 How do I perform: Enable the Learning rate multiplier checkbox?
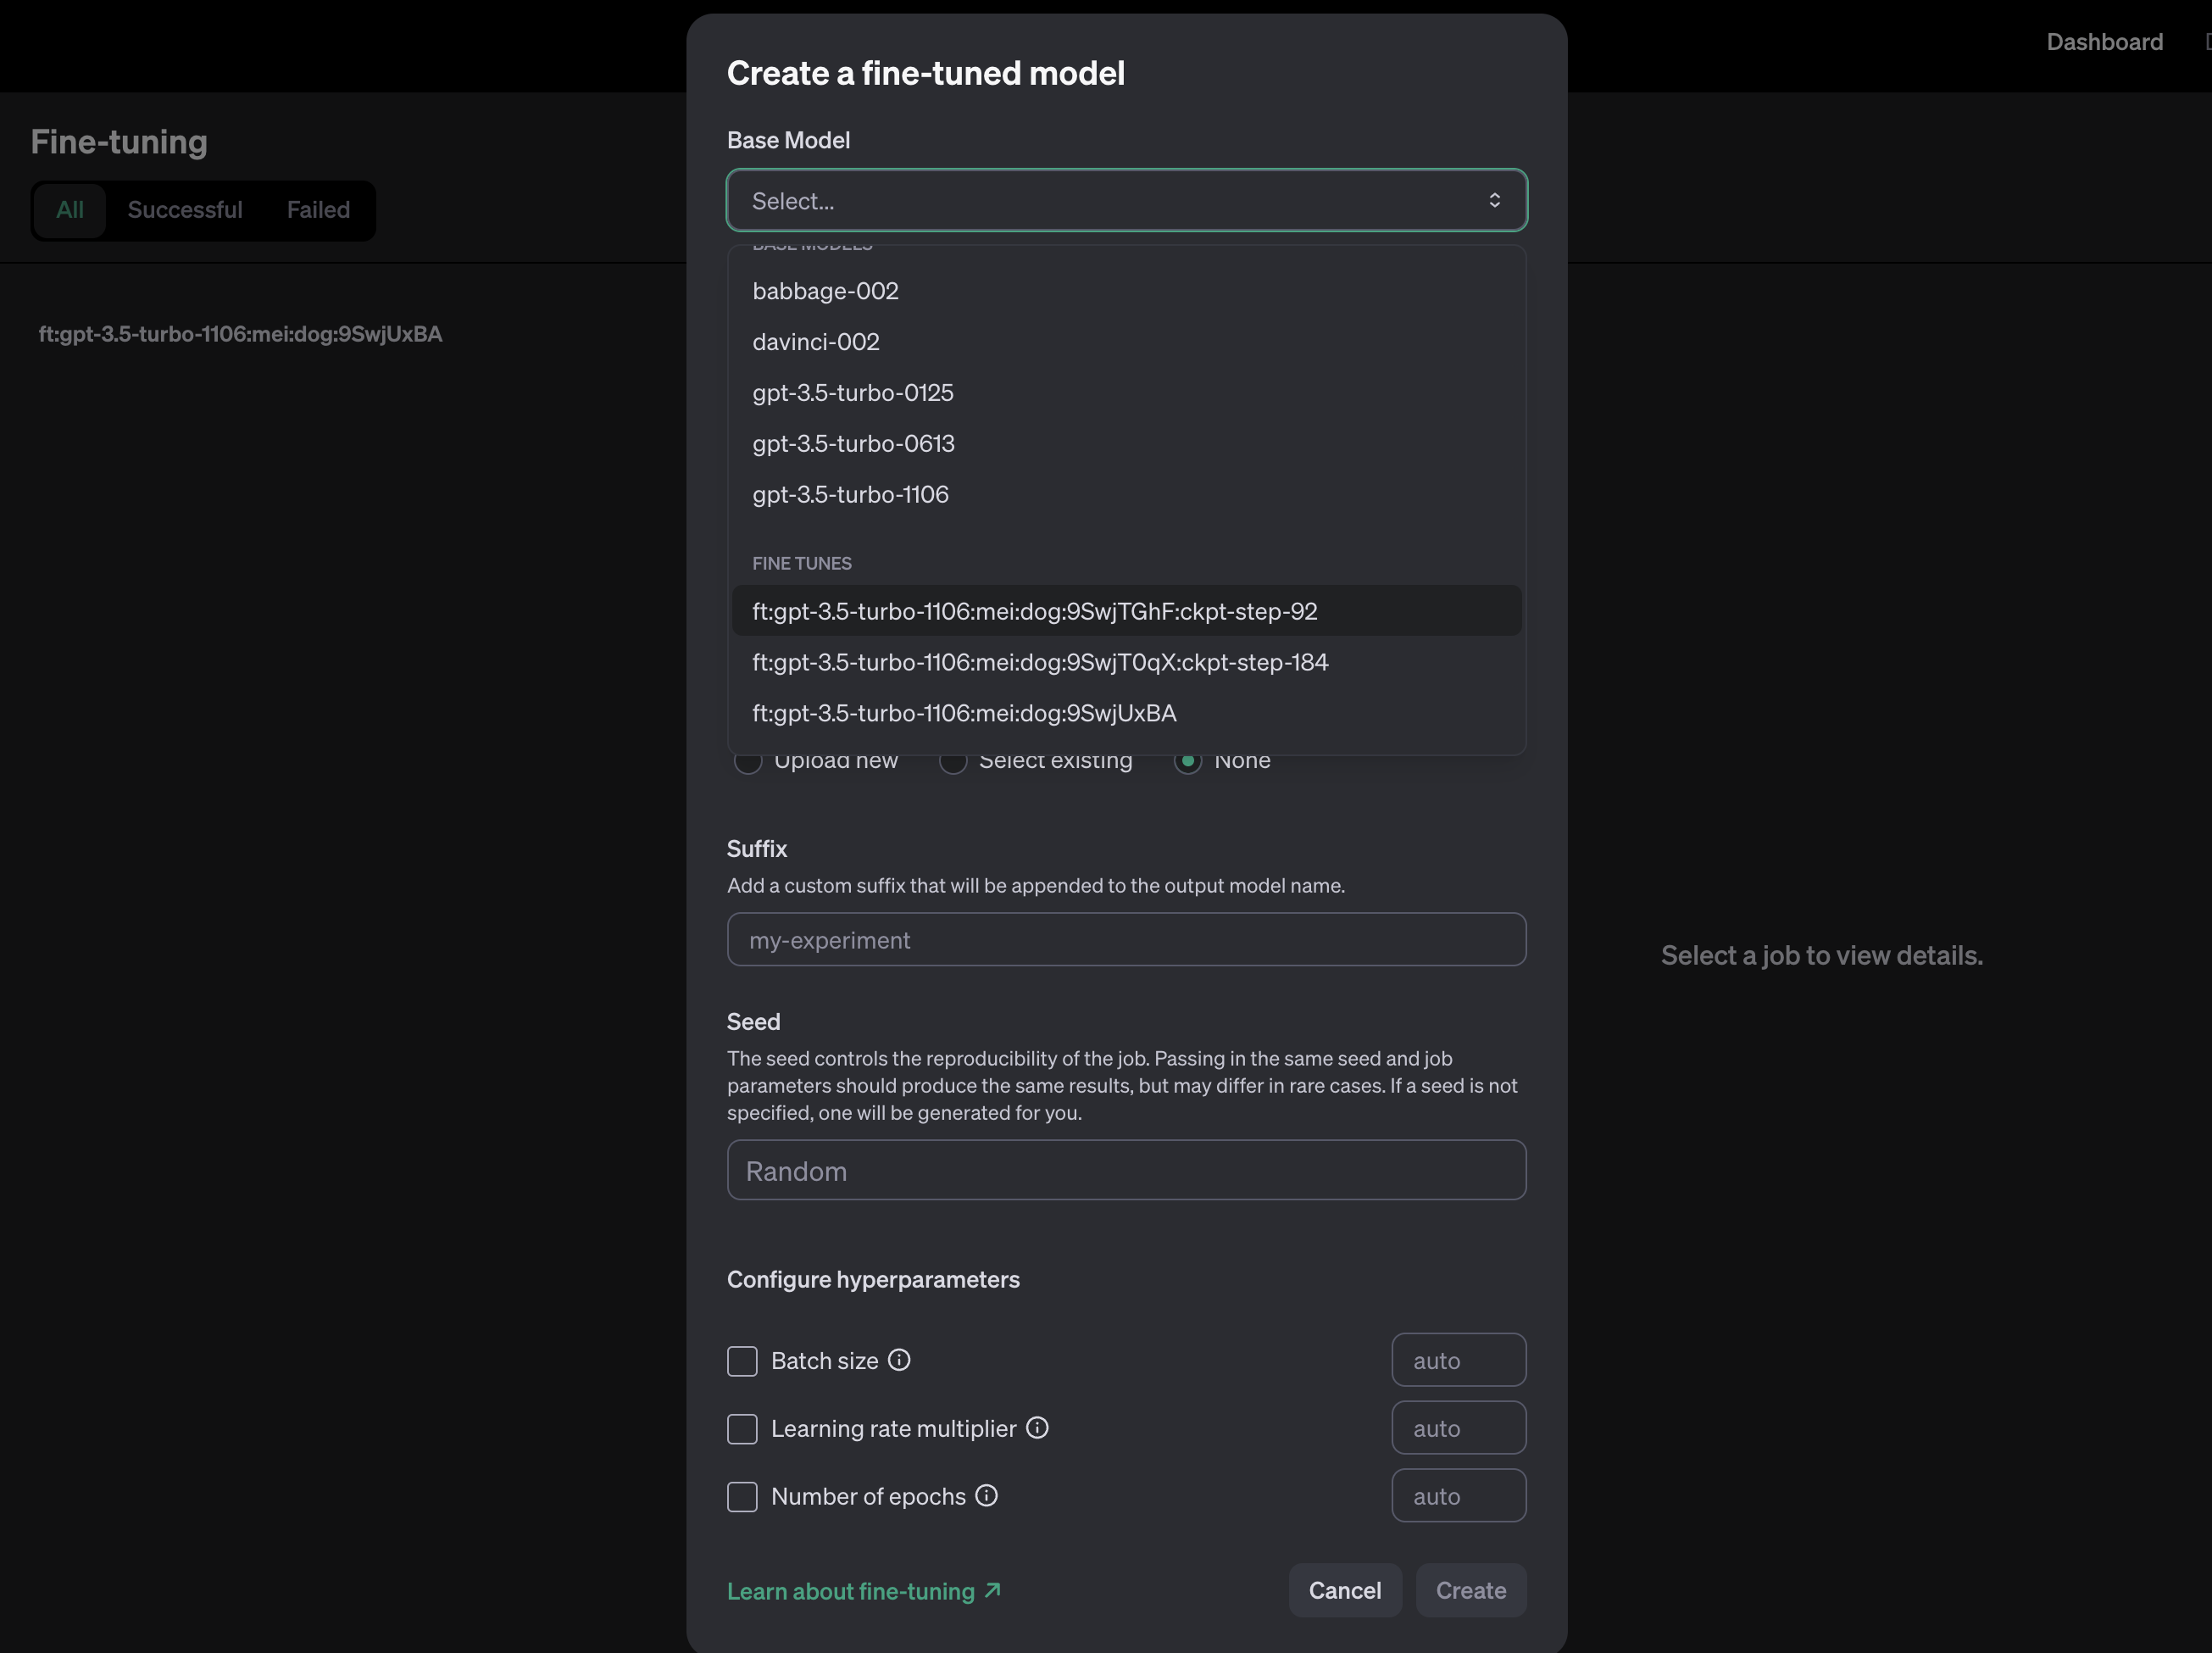(742, 1429)
